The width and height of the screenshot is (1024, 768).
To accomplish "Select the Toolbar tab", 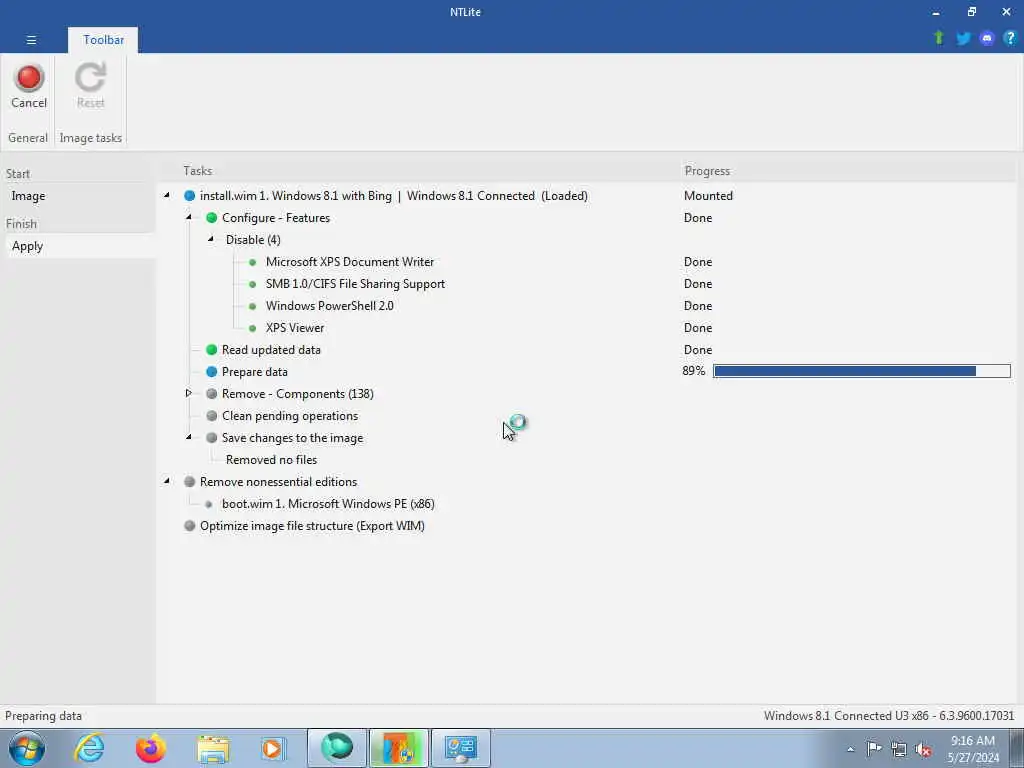I will (103, 40).
